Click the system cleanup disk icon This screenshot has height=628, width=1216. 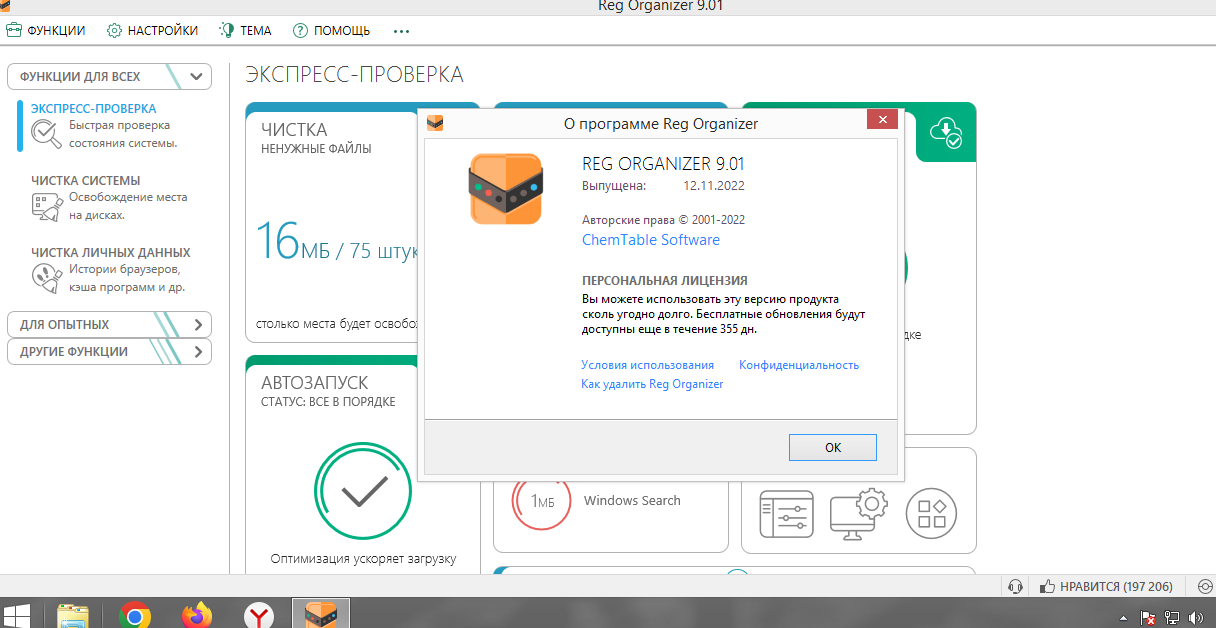coord(46,206)
